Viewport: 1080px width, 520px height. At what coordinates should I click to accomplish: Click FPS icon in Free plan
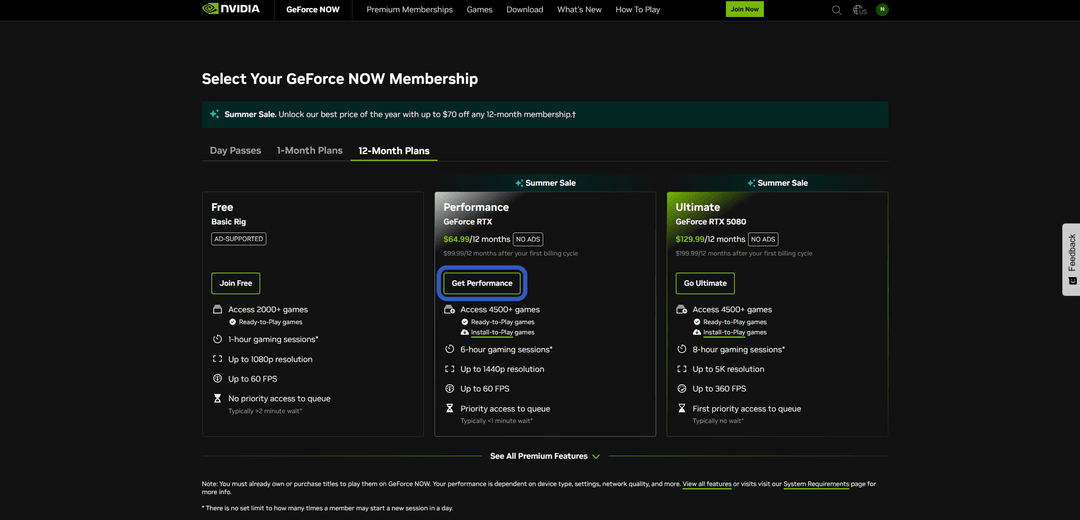pyautogui.click(x=217, y=379)
